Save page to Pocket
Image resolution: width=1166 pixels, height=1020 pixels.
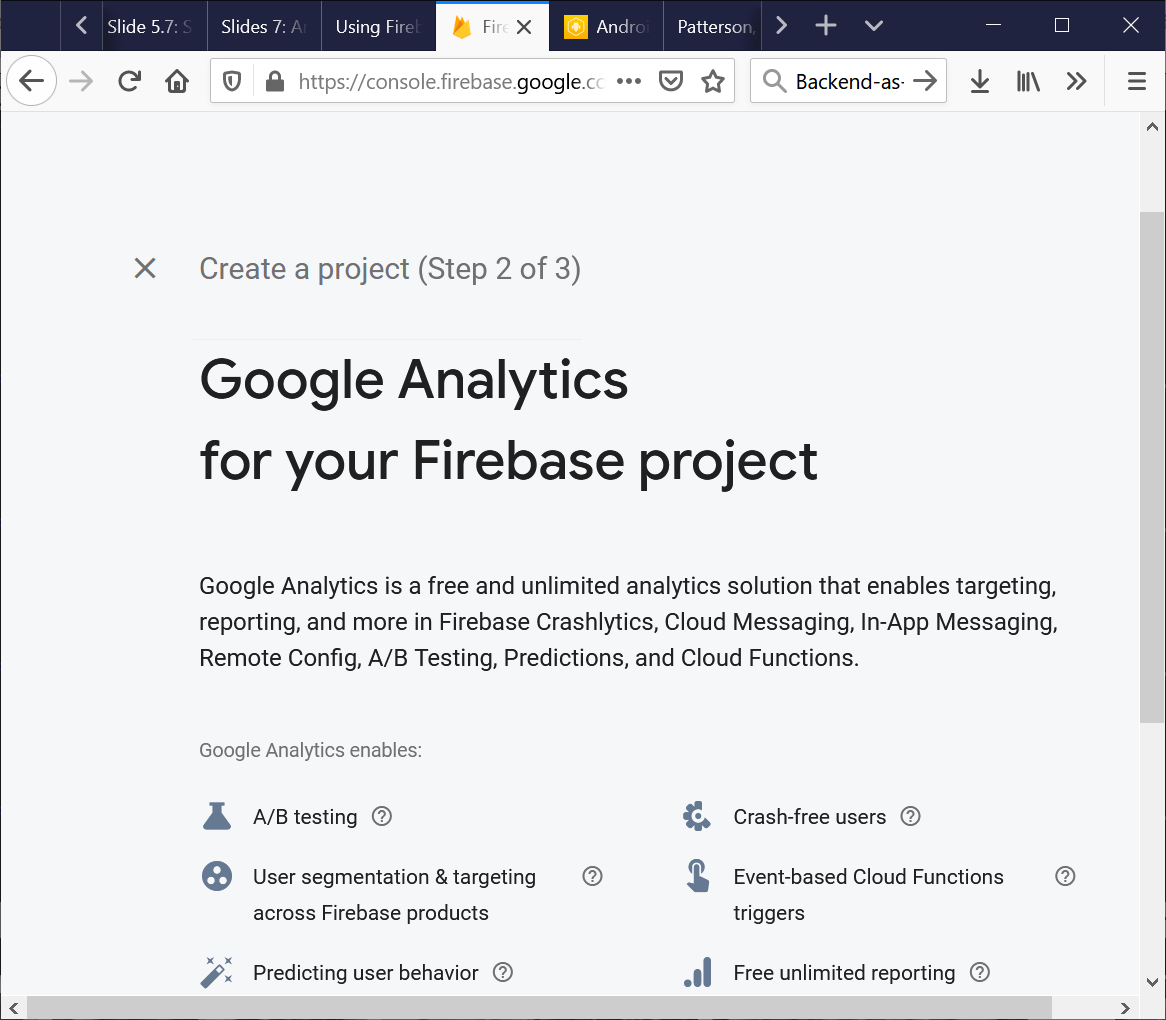point(671,81)
